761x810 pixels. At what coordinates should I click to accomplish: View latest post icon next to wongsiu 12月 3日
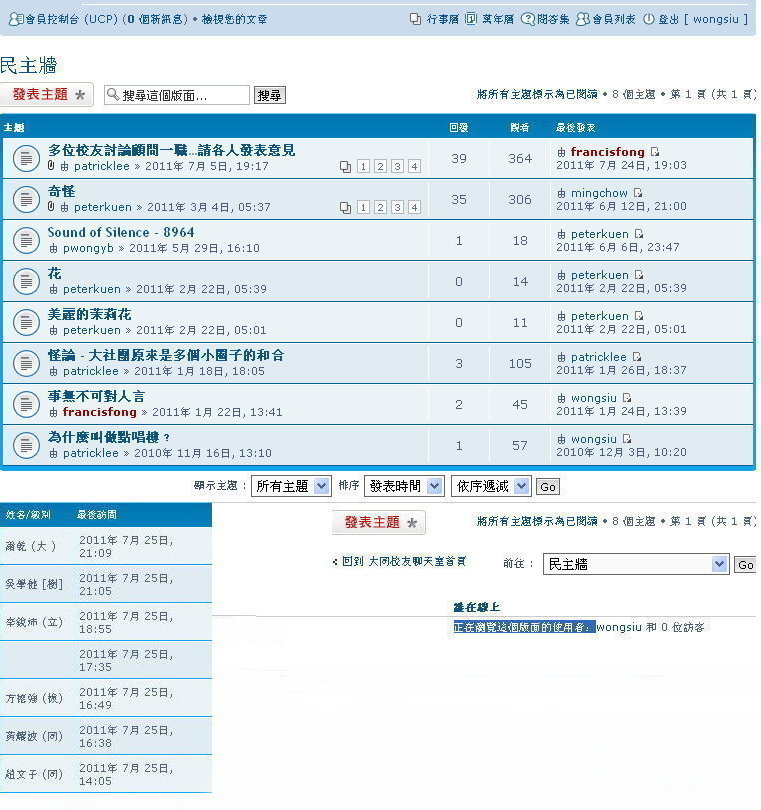[627, 439]
